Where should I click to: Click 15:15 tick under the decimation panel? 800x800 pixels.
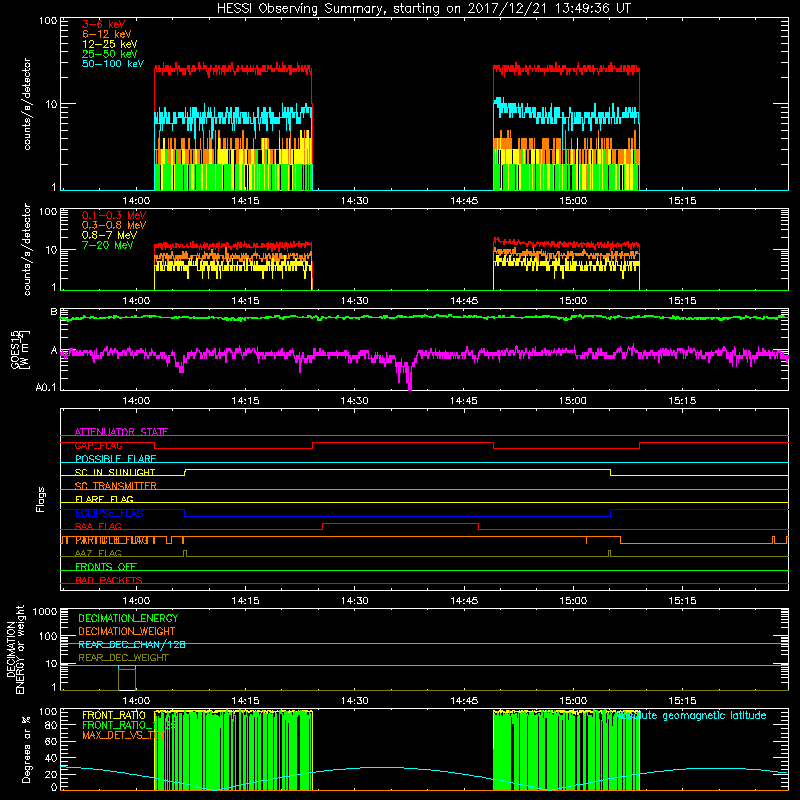682,701
